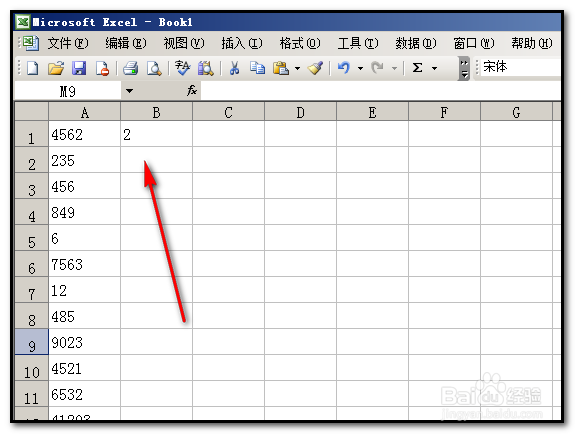Screen dimensions: 575x434
Task: Click cell containing 4562
Action: 84,134
